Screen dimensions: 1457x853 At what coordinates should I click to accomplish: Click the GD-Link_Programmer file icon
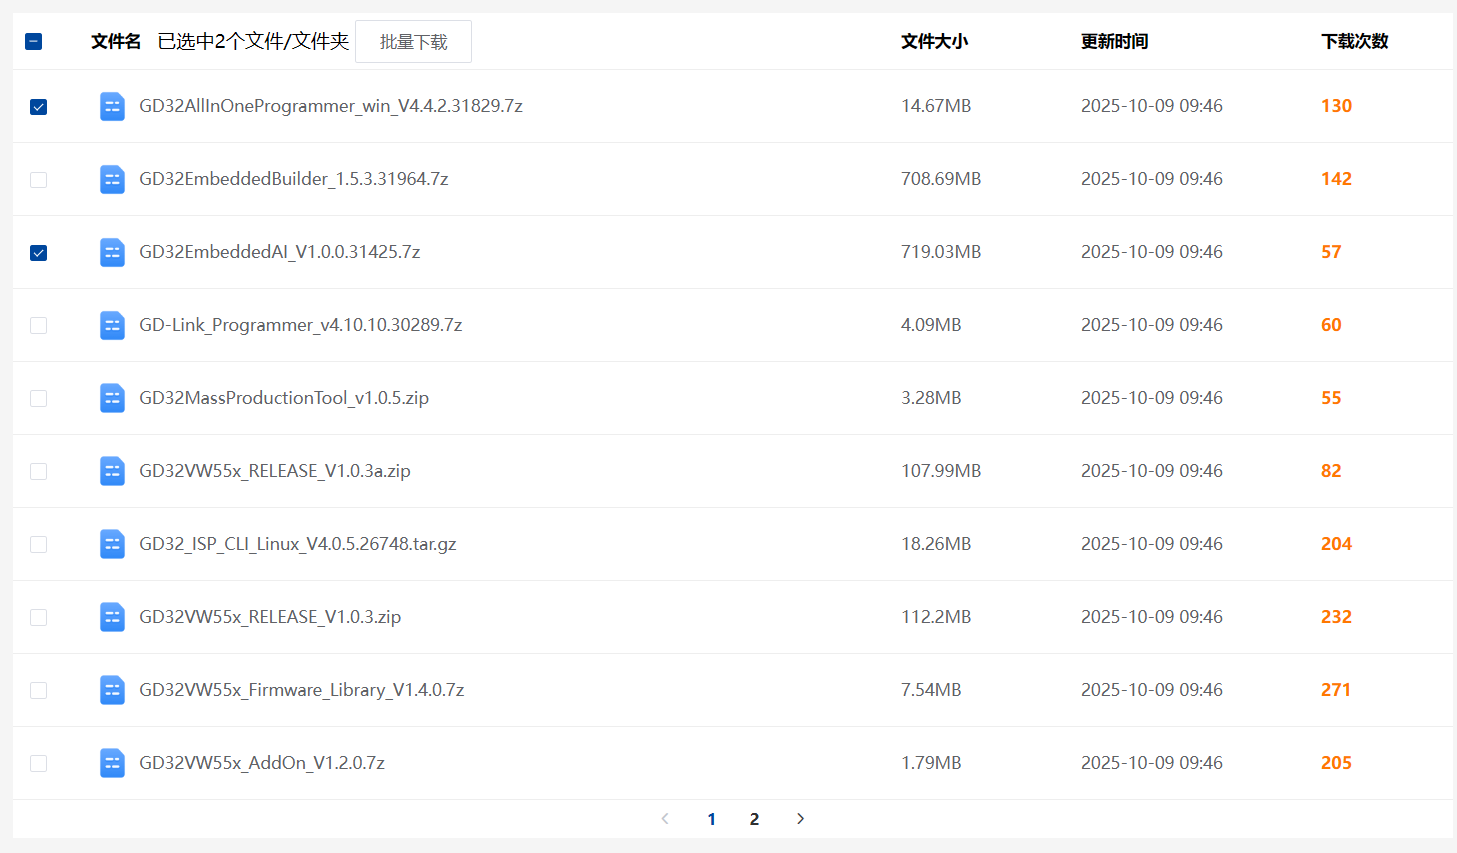(112, 325)
